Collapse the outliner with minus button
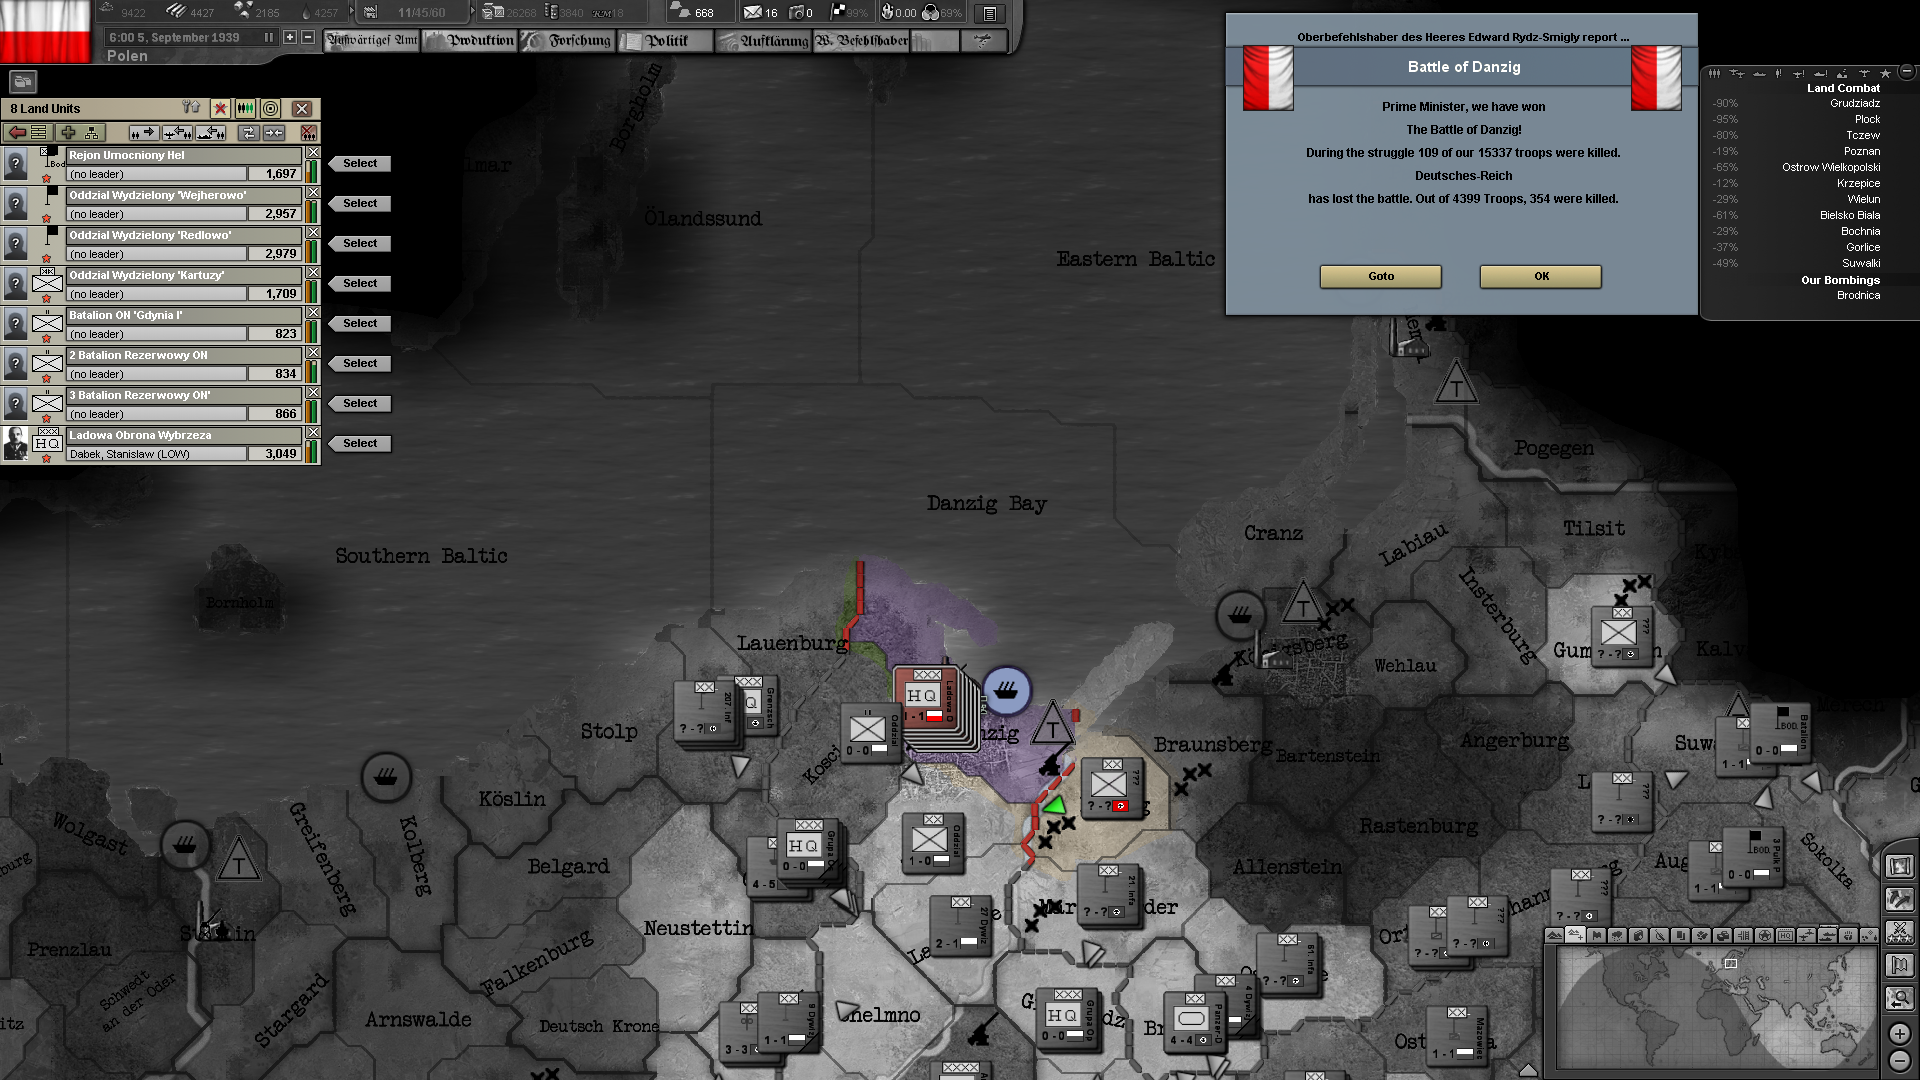The width and height of the screenshot is (1920, 1080). [1907, 71]
